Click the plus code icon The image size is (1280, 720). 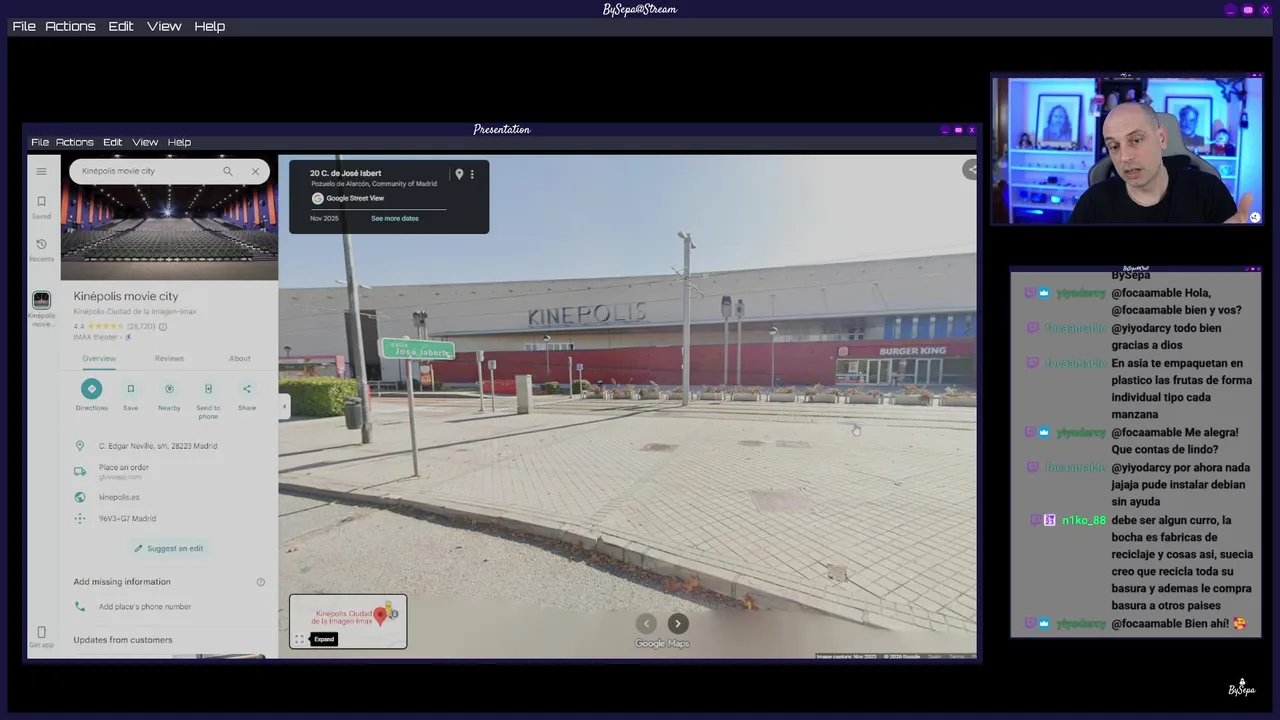coord(80,518)
